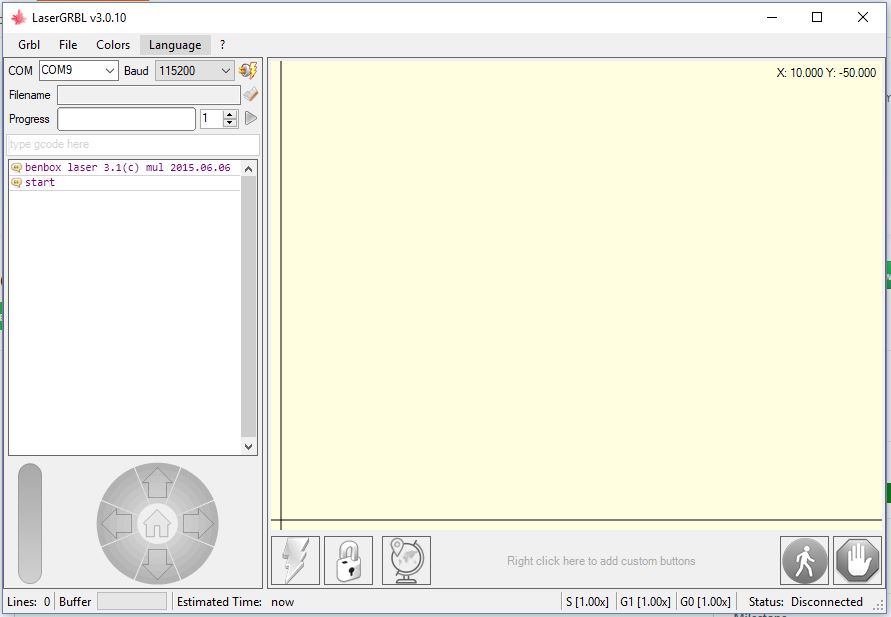
Task: Click the Buffer progress bar
Action: click(x=132, y=601)
